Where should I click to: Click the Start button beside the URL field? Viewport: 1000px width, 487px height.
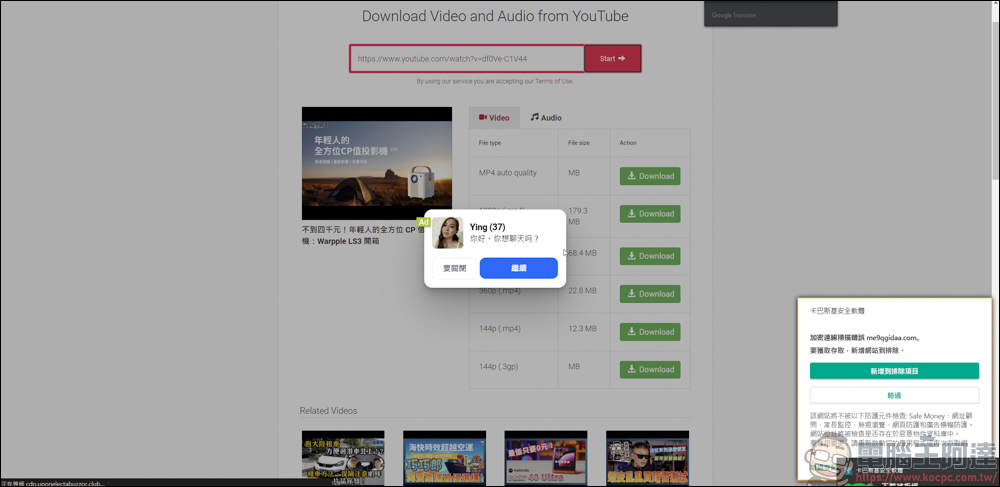(x=612, y=59)
